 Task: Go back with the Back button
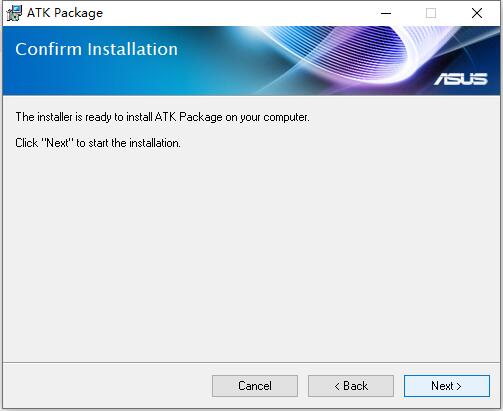coord(351,386)
